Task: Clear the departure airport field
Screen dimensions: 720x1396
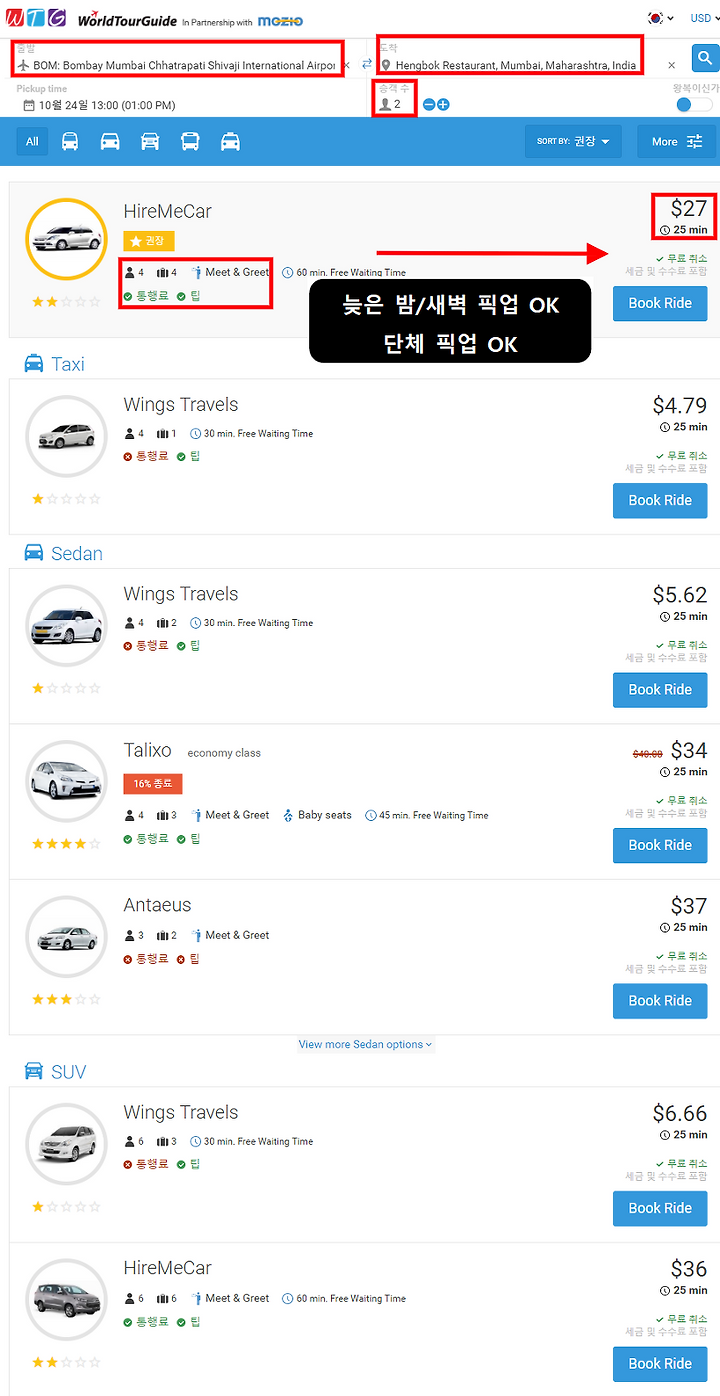Action: coord(347,65)
